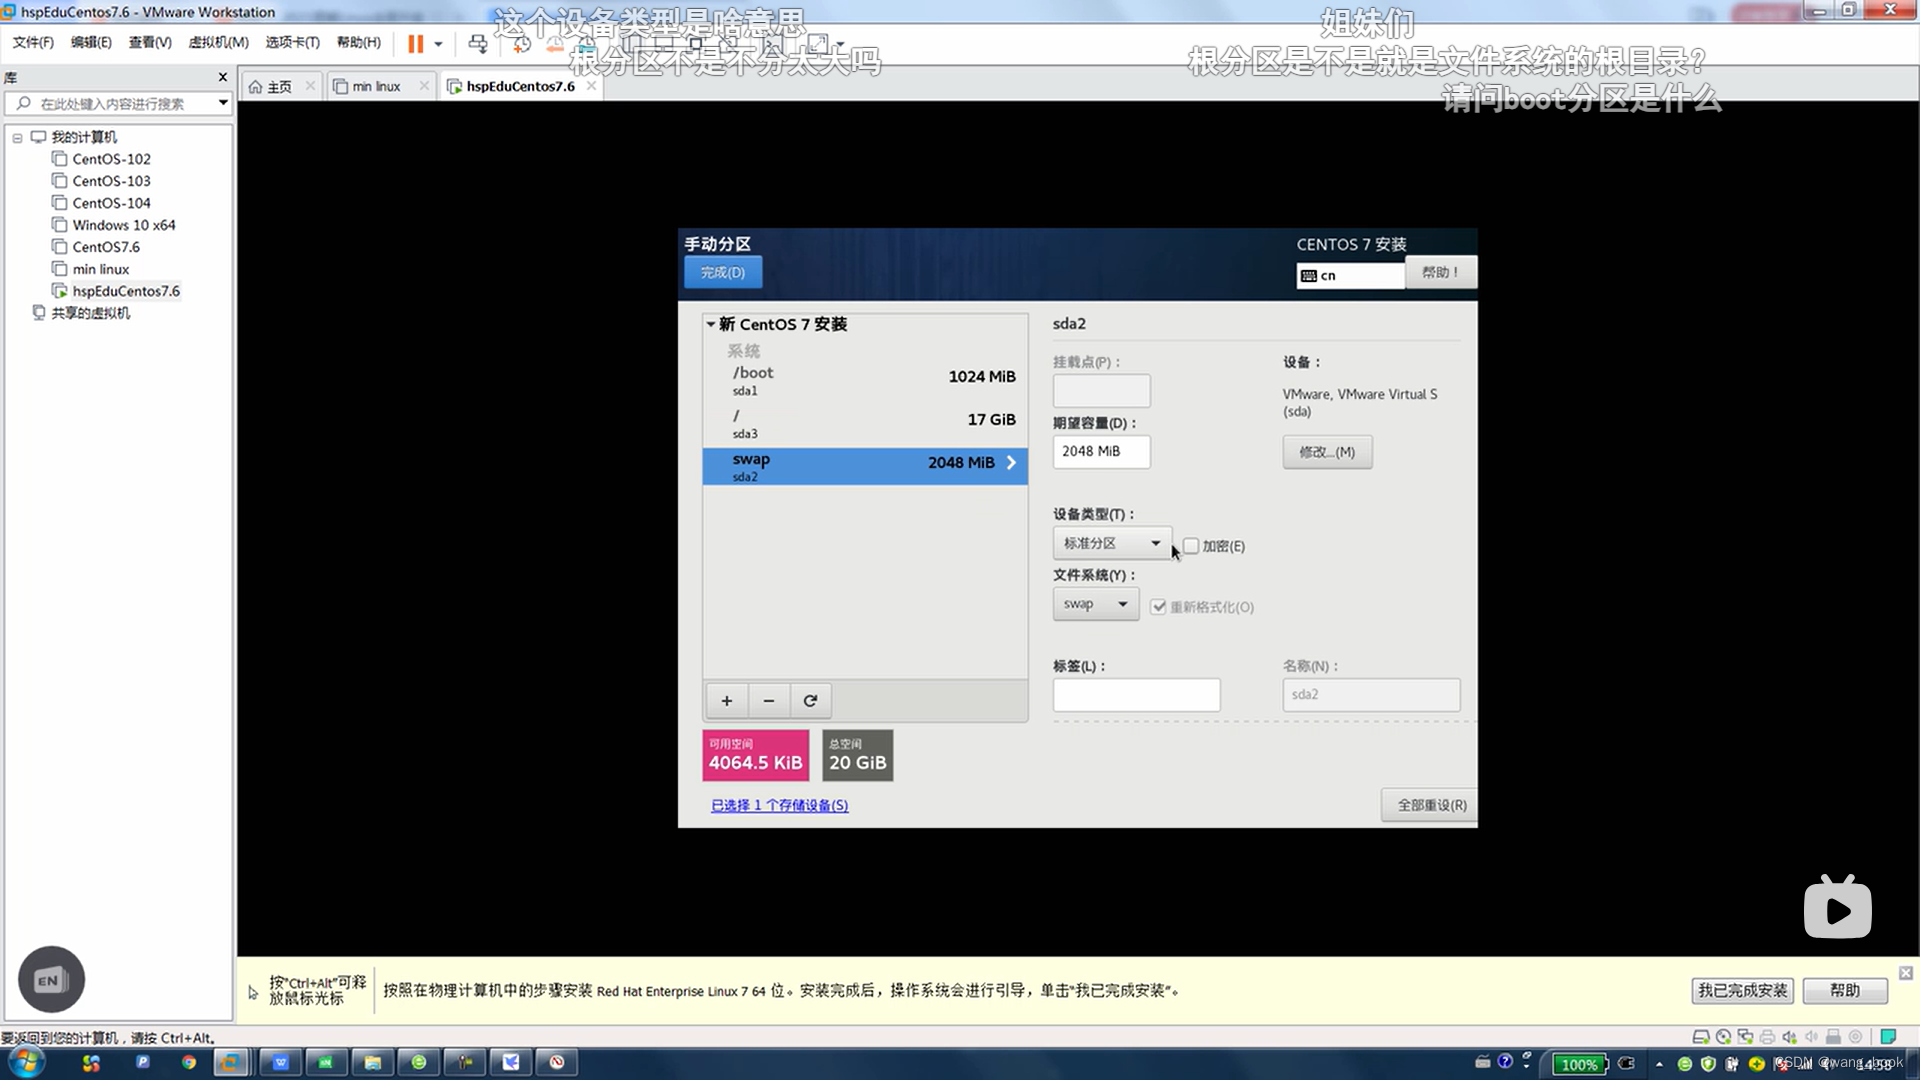This screenshot has width=1920, height=1080.
Task: Open the 帮助(H) menu
Action: point(359,42)
